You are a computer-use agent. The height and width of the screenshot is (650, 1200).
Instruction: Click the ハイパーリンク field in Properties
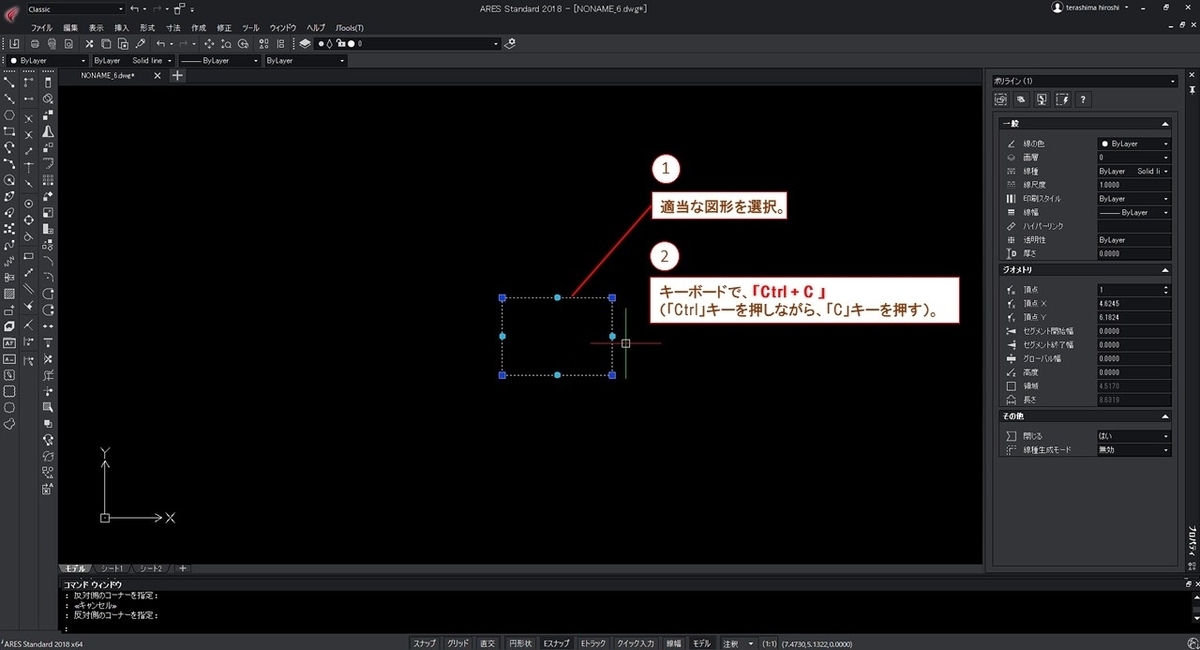click(x=1133, y=226)
